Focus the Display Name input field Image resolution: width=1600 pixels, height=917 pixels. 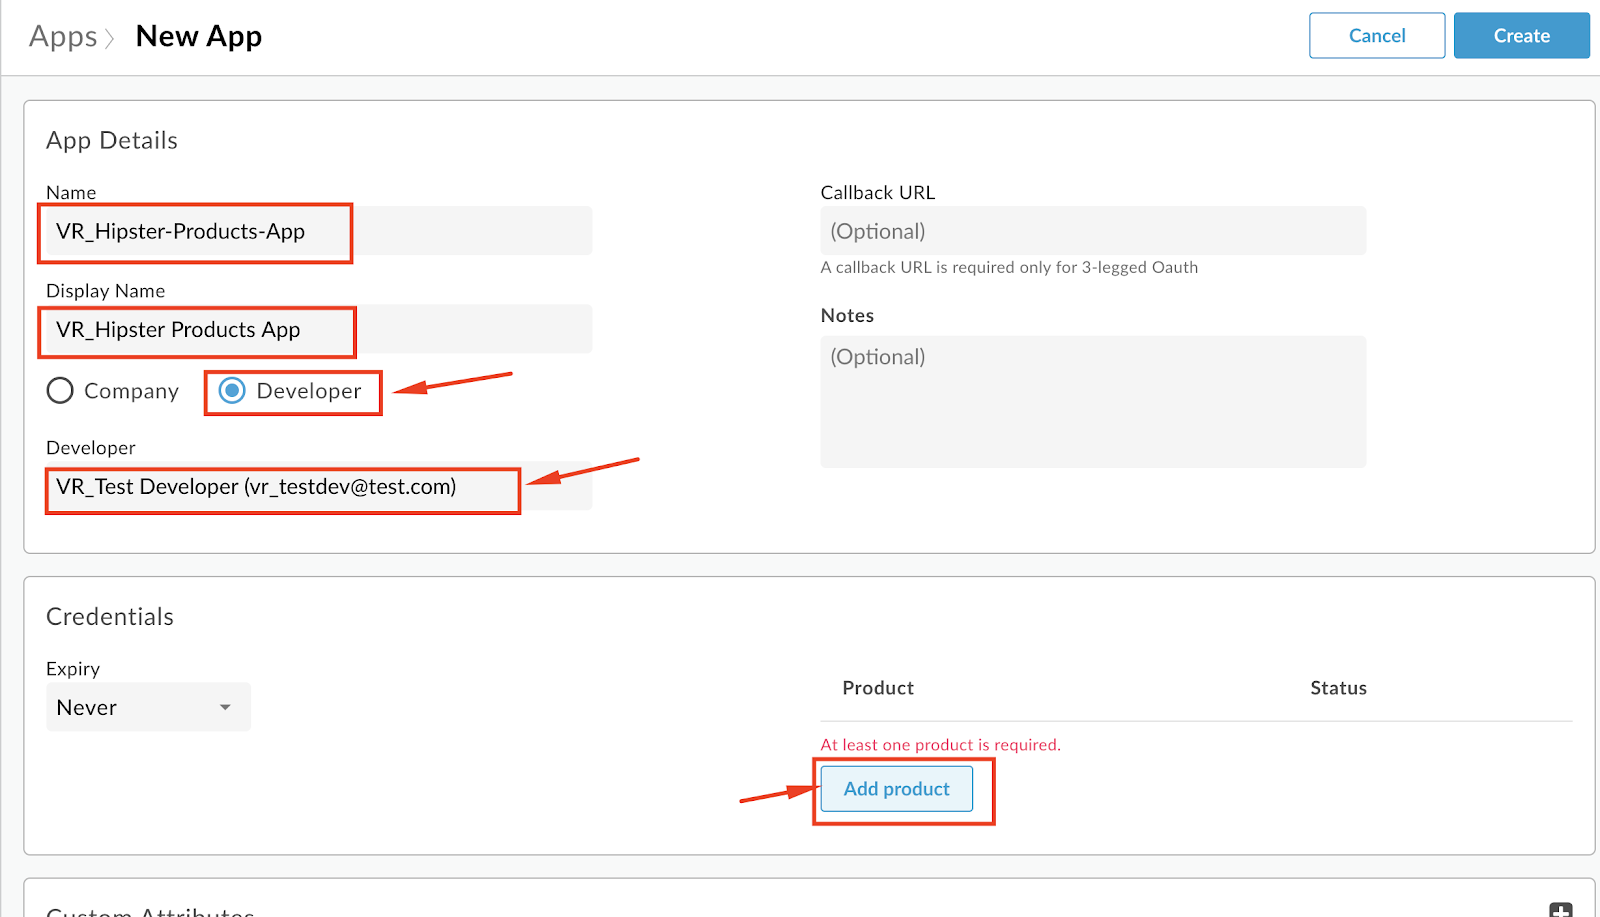[x=319, y=329]
